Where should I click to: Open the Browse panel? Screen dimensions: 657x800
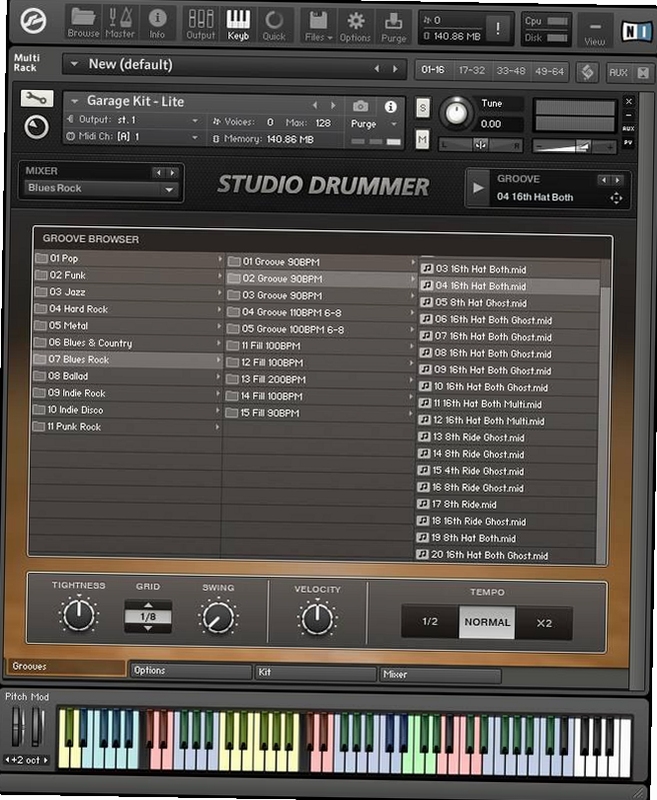pos(84,23)
